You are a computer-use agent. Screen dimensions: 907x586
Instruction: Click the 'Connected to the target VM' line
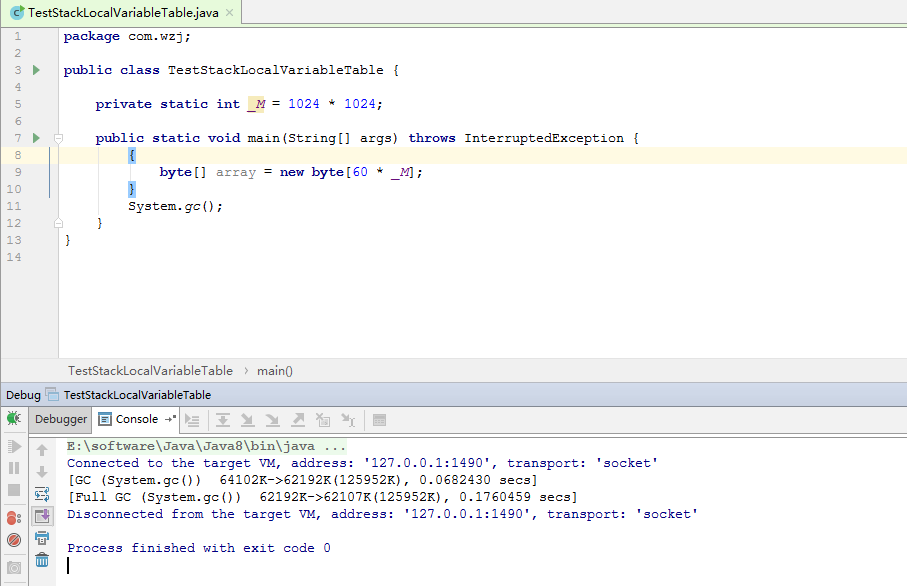(x=362, y=463)
